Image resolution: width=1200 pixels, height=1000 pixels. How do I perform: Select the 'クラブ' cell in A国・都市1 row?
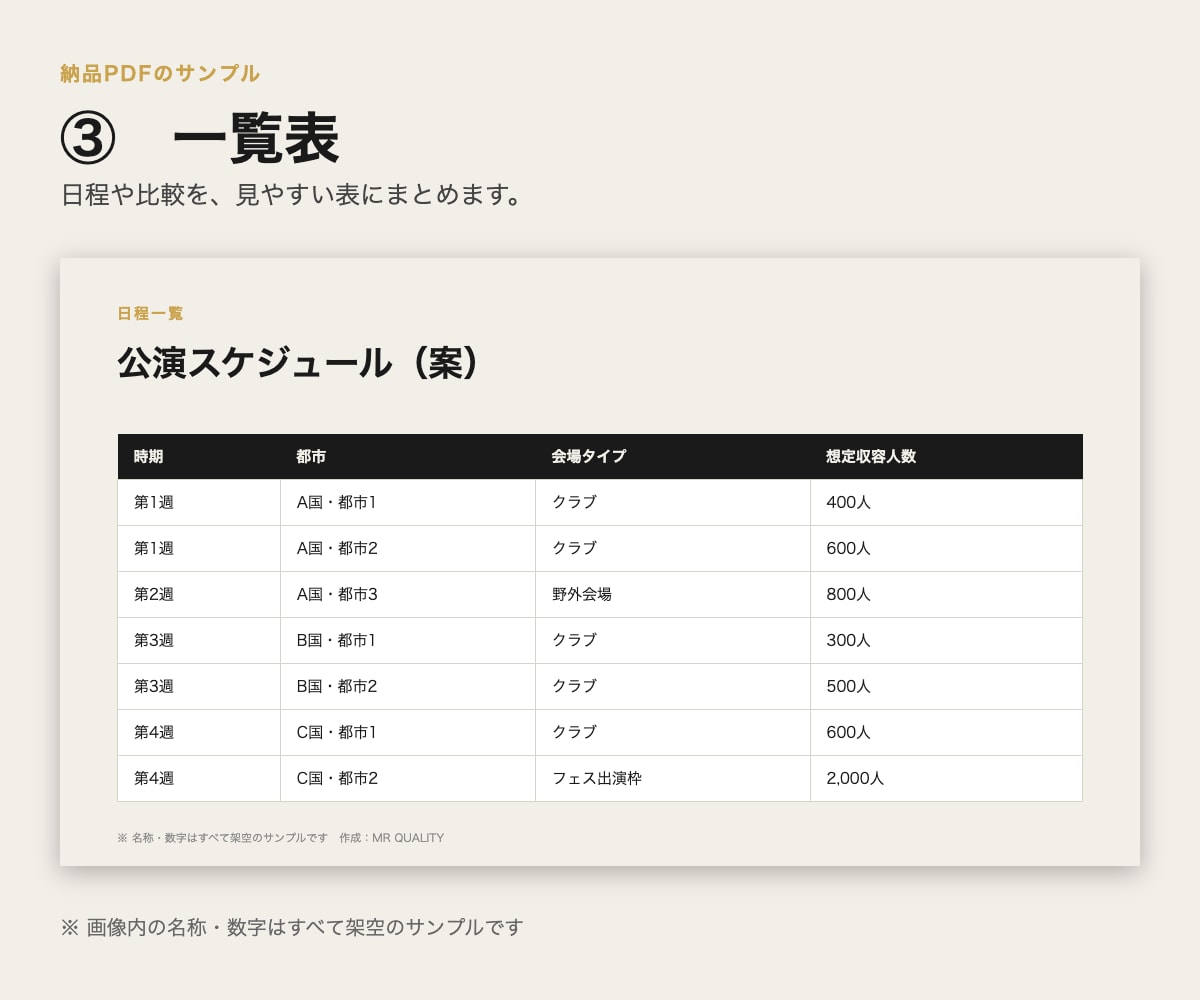point(673,502)
